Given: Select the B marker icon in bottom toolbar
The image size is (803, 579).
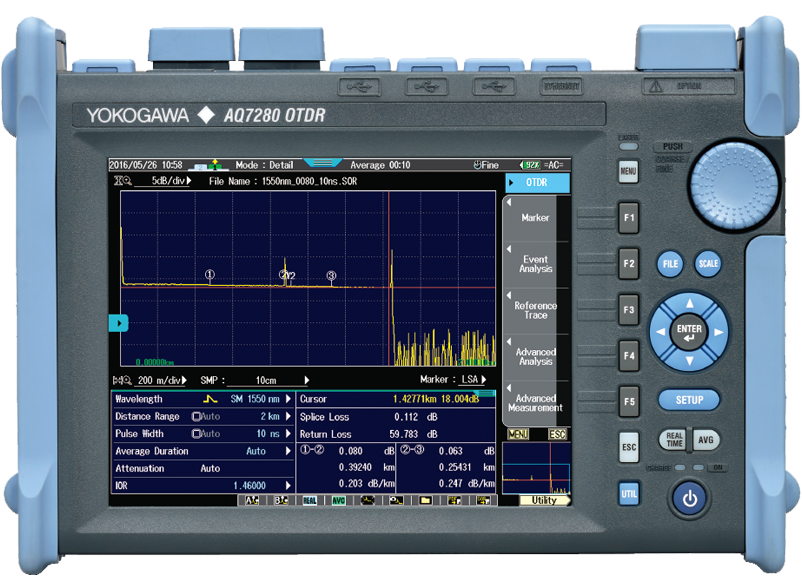Looking at the screenshot, I should coord(281,500).
